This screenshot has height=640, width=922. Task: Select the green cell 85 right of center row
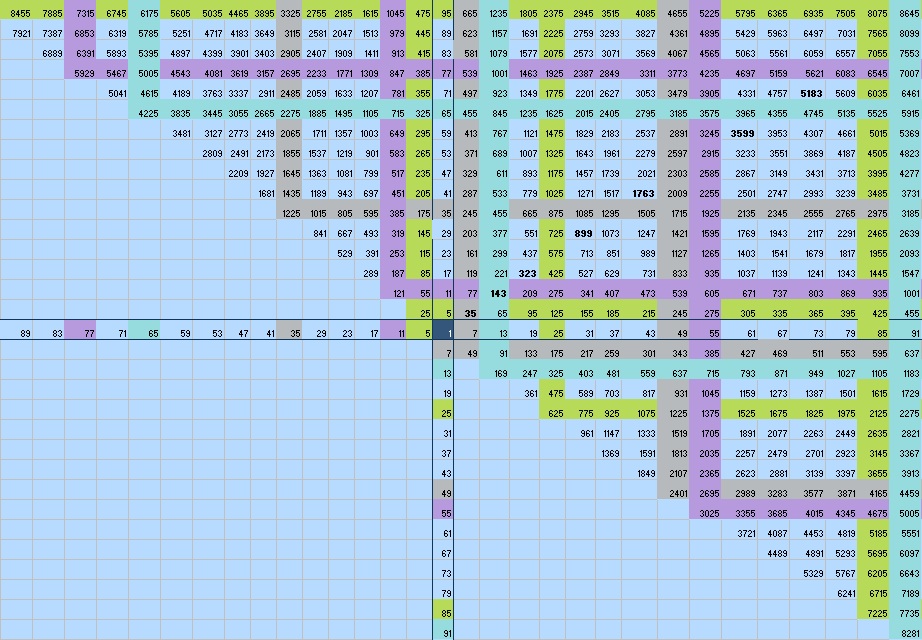[x=884, y=331]
